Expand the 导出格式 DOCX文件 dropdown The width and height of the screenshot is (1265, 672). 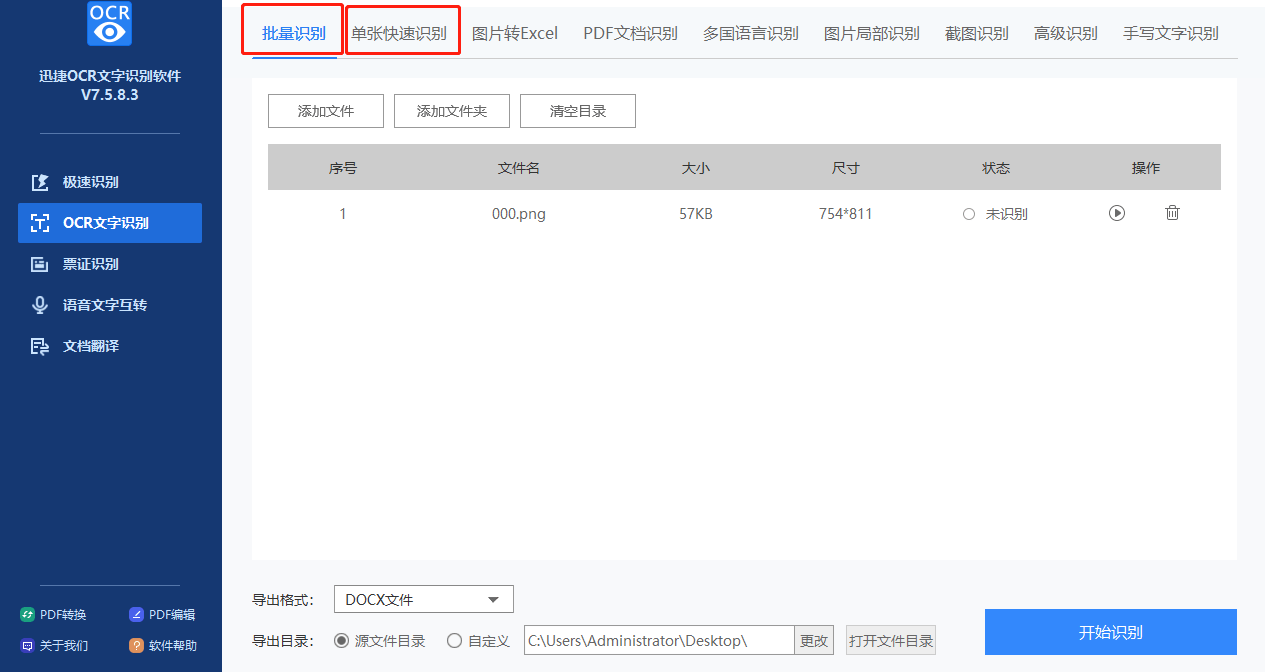point(423,600)
